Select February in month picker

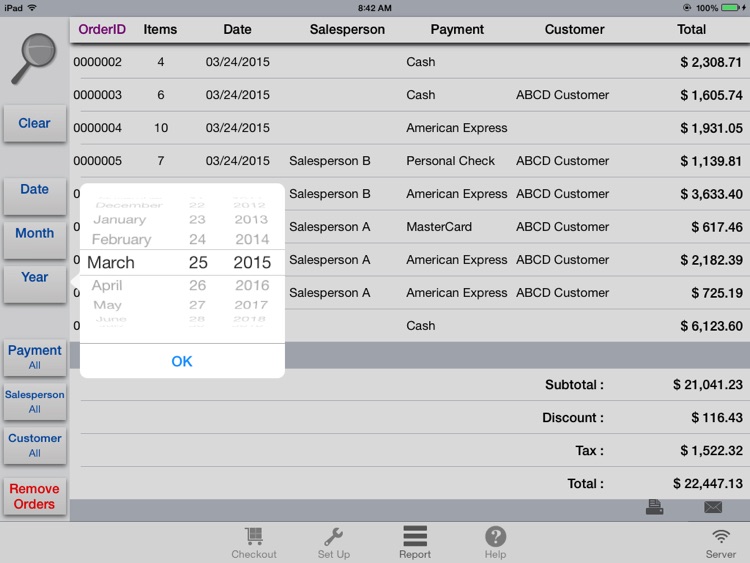pos(121,239)
